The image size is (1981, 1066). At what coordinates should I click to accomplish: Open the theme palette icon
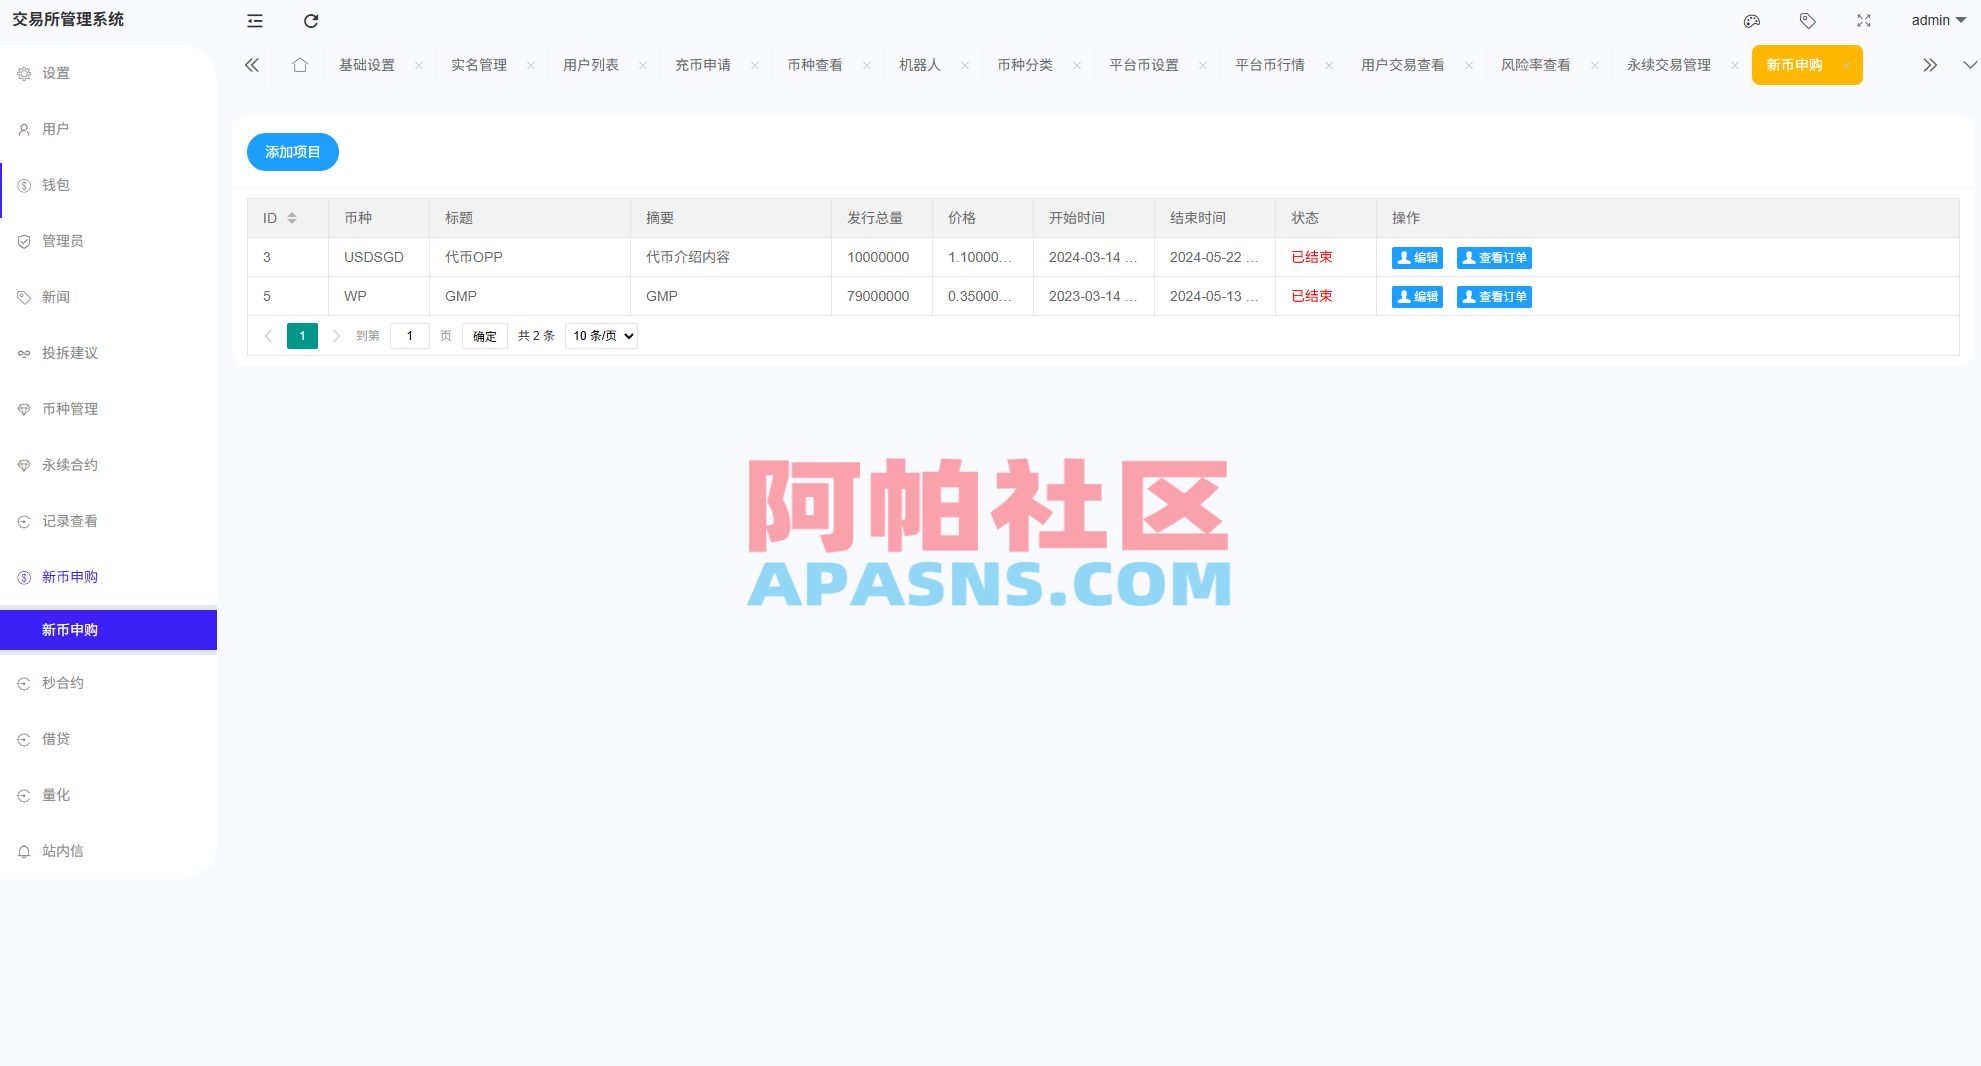coord(1752,20)
